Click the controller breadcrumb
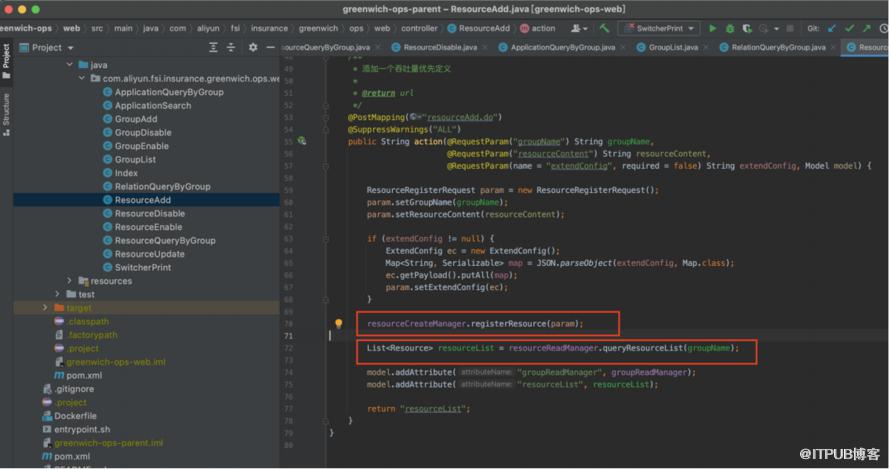The width and height of the screenshot is (890, 469). click(x=419, y=28)
